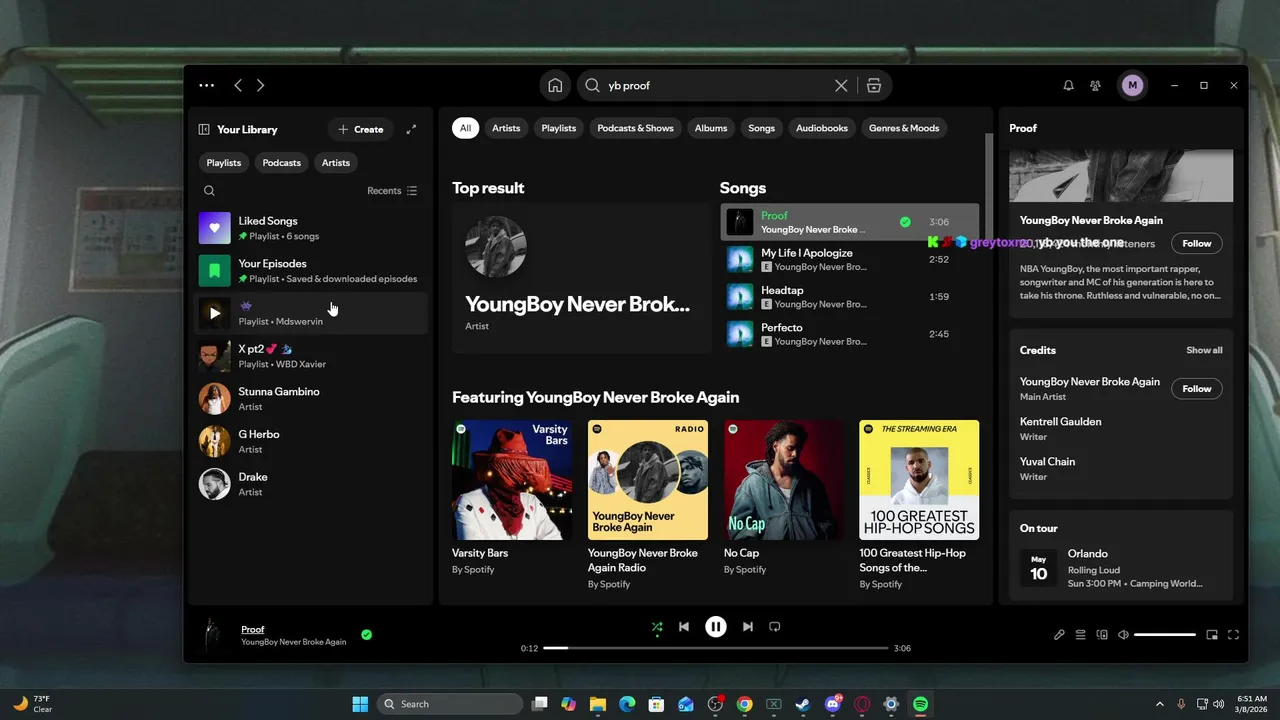This screenshot has height=720, width=1280.
Task: Open Connect to a device icon
Action: click(x=1102, y=635)
